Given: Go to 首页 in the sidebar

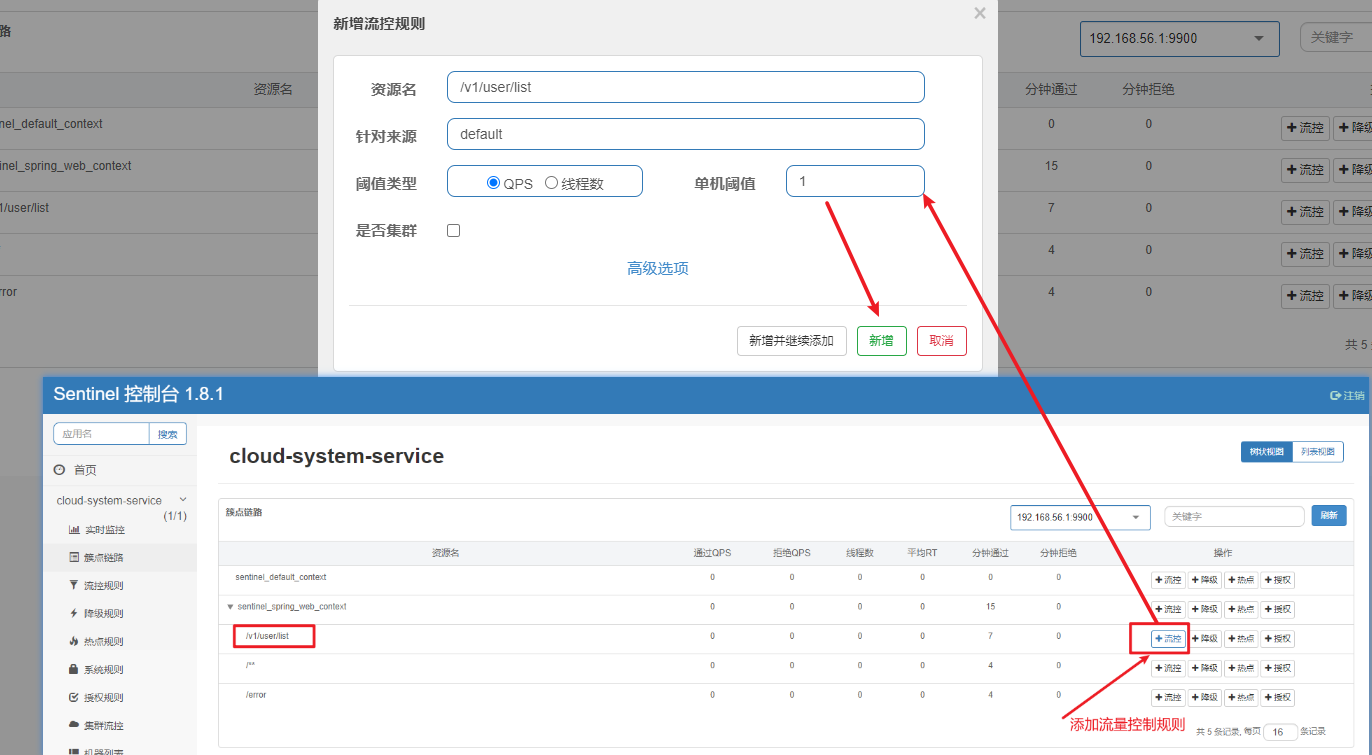Looking at the screenshot, I should 85,470.
